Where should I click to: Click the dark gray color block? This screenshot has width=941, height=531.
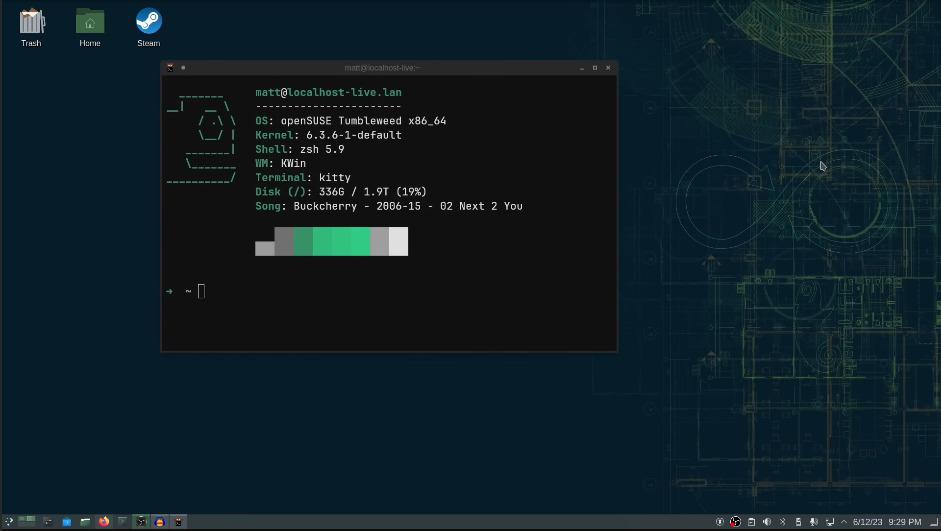pos(284,241)
